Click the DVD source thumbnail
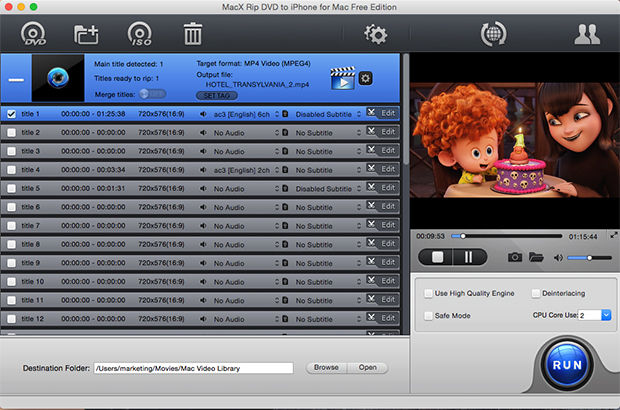620x410 pixels. click(x=58, y=78)
